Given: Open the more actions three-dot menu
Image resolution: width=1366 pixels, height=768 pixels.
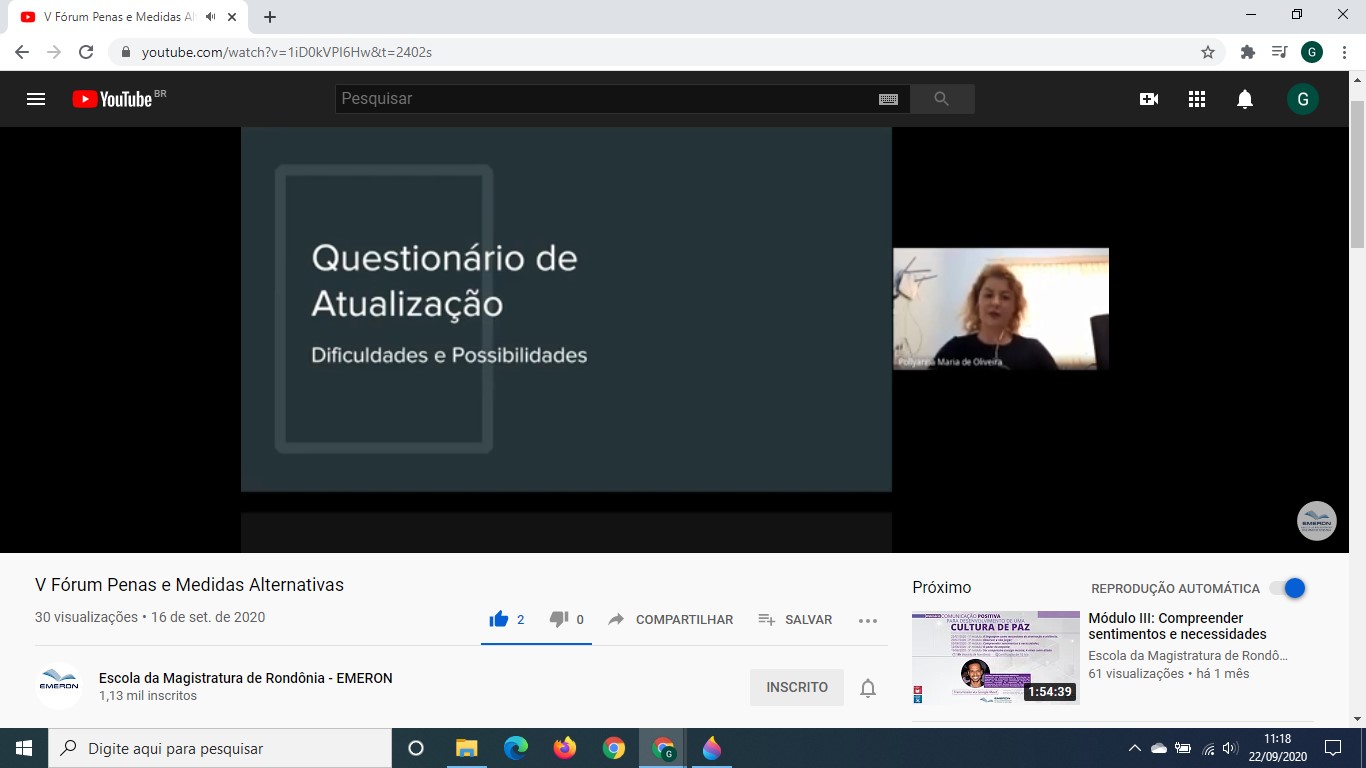Looking at the screenshot, I should (867, 620).
